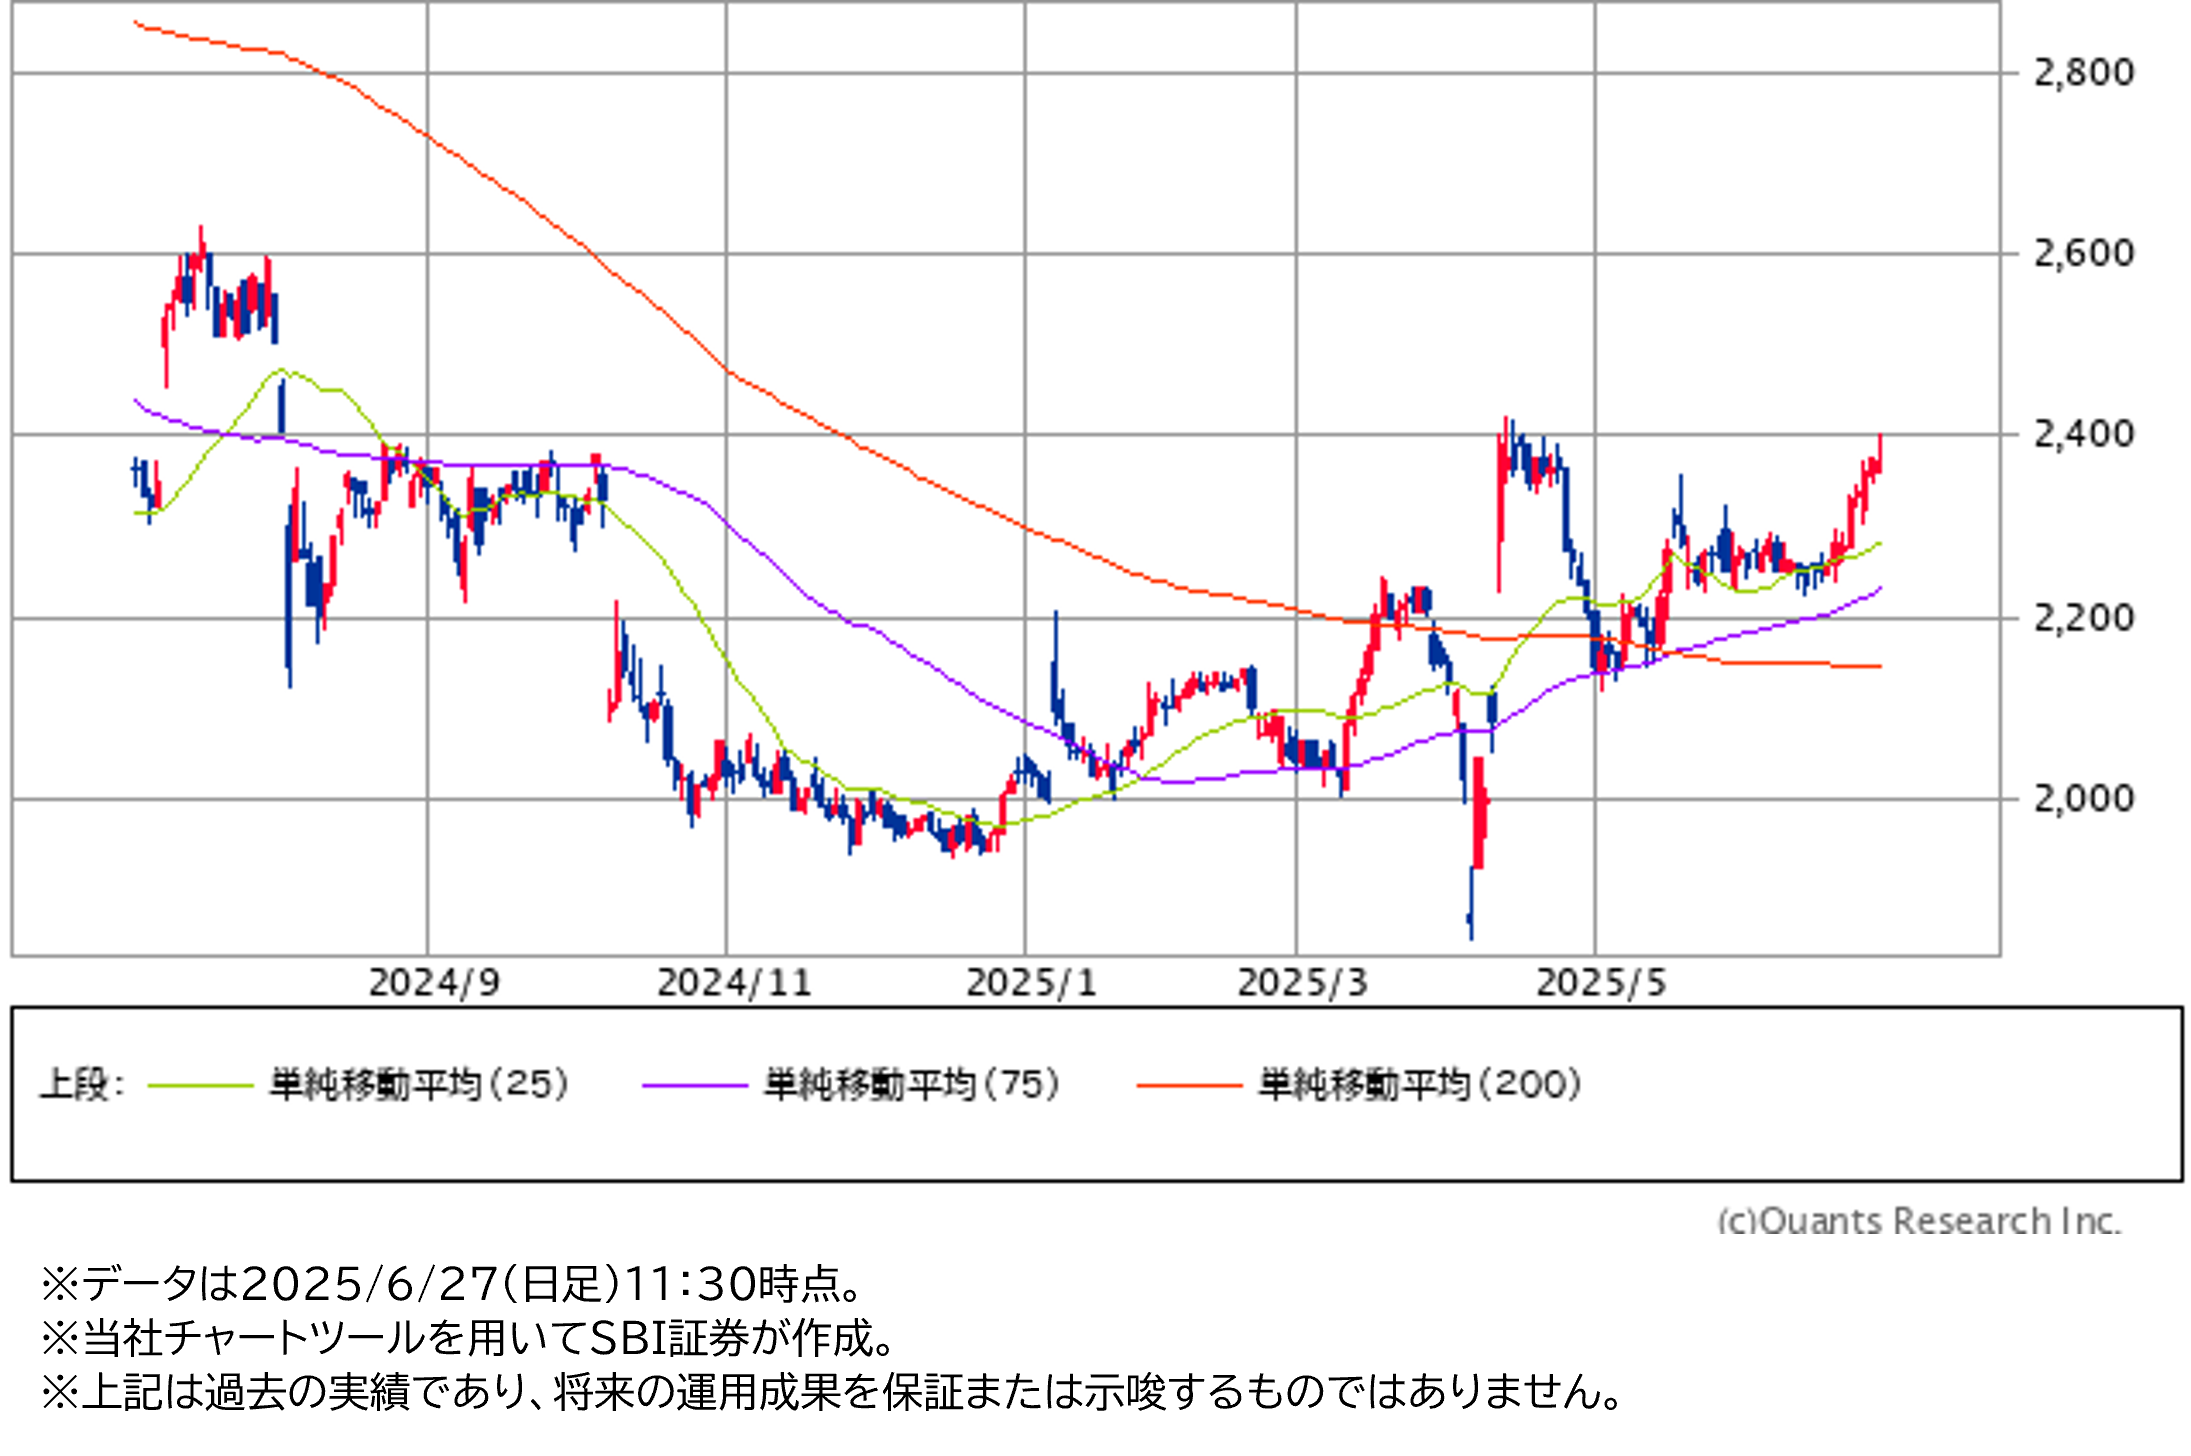The image size is (2191, 1456).
Task: Click the 2024/9 date axis label
Action: coord(433,983)
